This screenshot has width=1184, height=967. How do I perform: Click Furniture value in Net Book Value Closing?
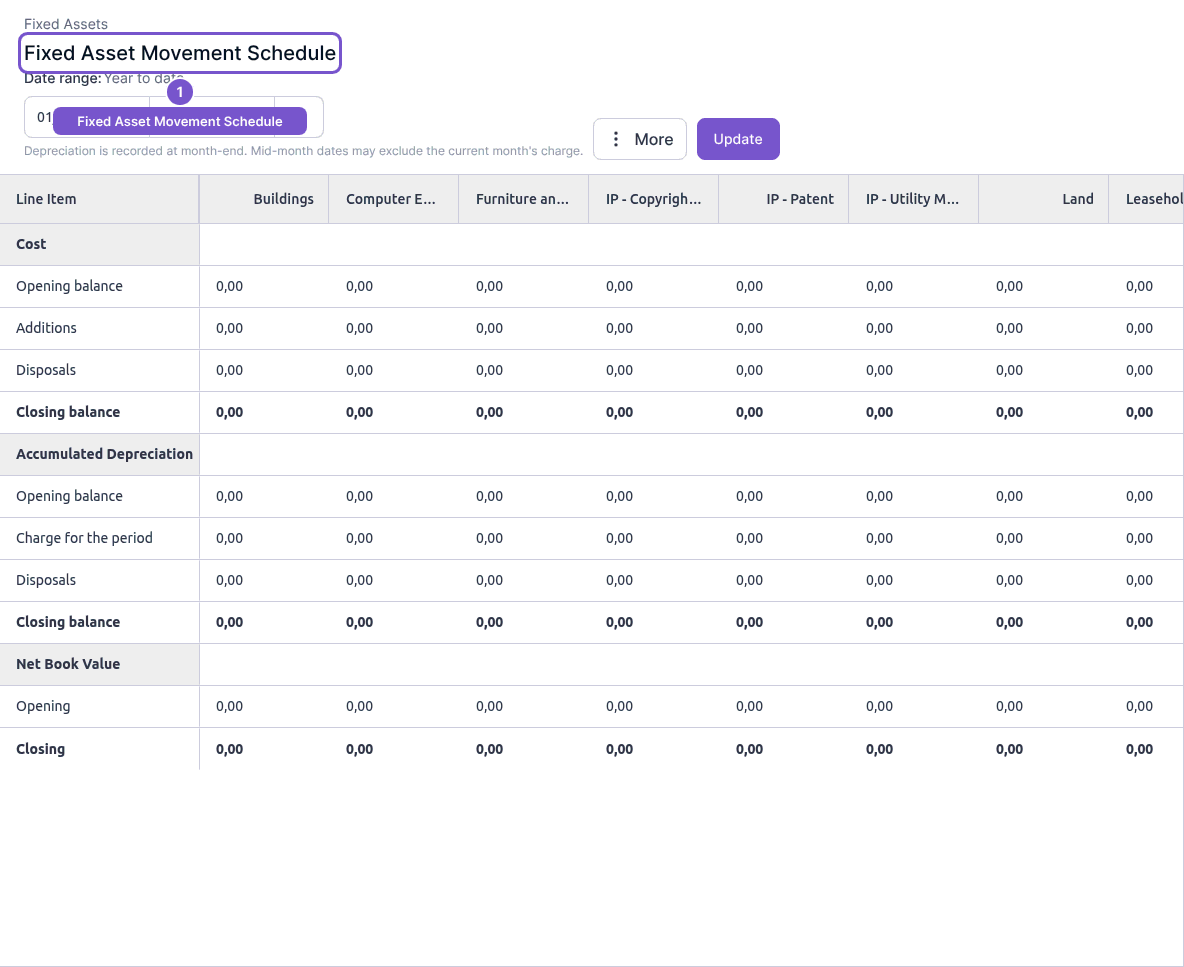coord(489,749)
